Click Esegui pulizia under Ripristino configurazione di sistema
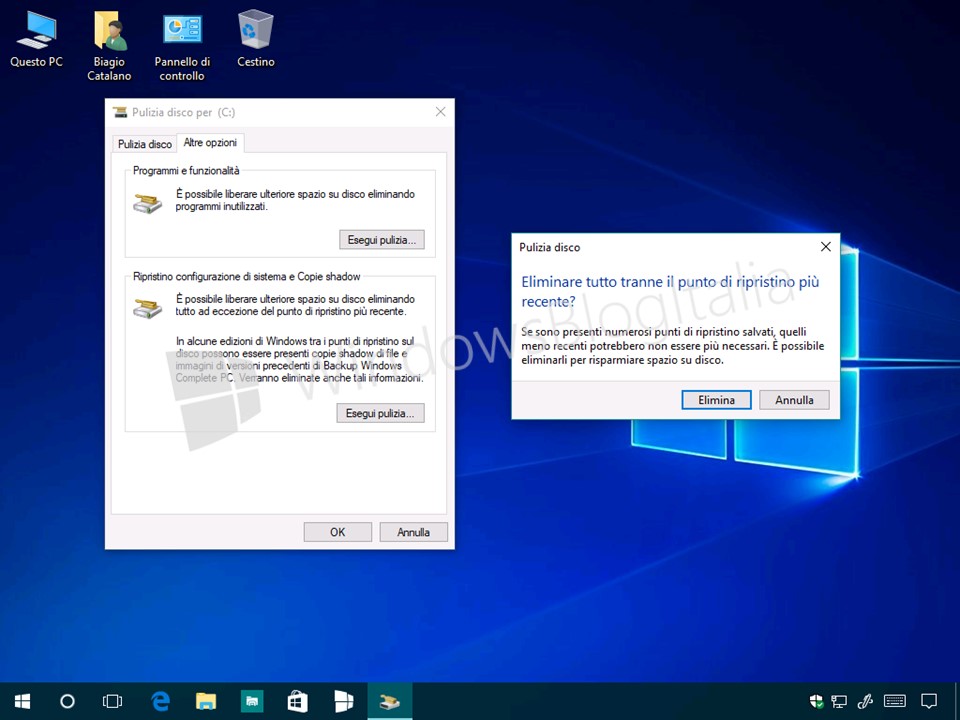Viewport: 960px width, 720px height. tap(380, 413)
